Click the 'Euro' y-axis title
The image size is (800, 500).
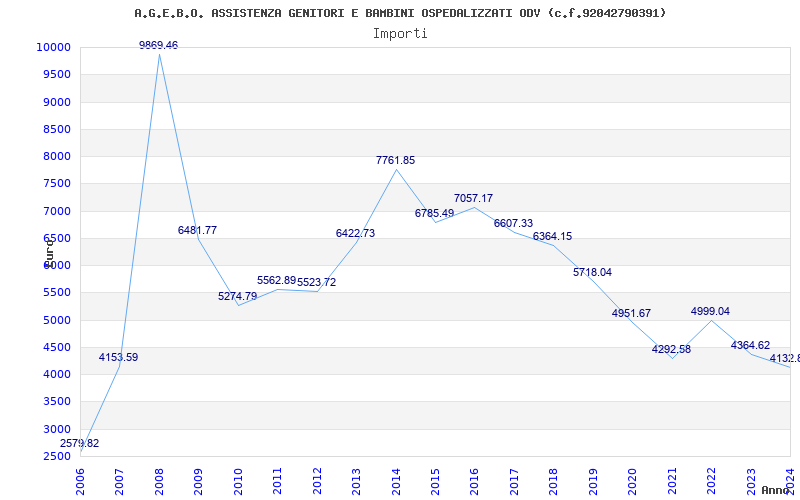point(49,253)
